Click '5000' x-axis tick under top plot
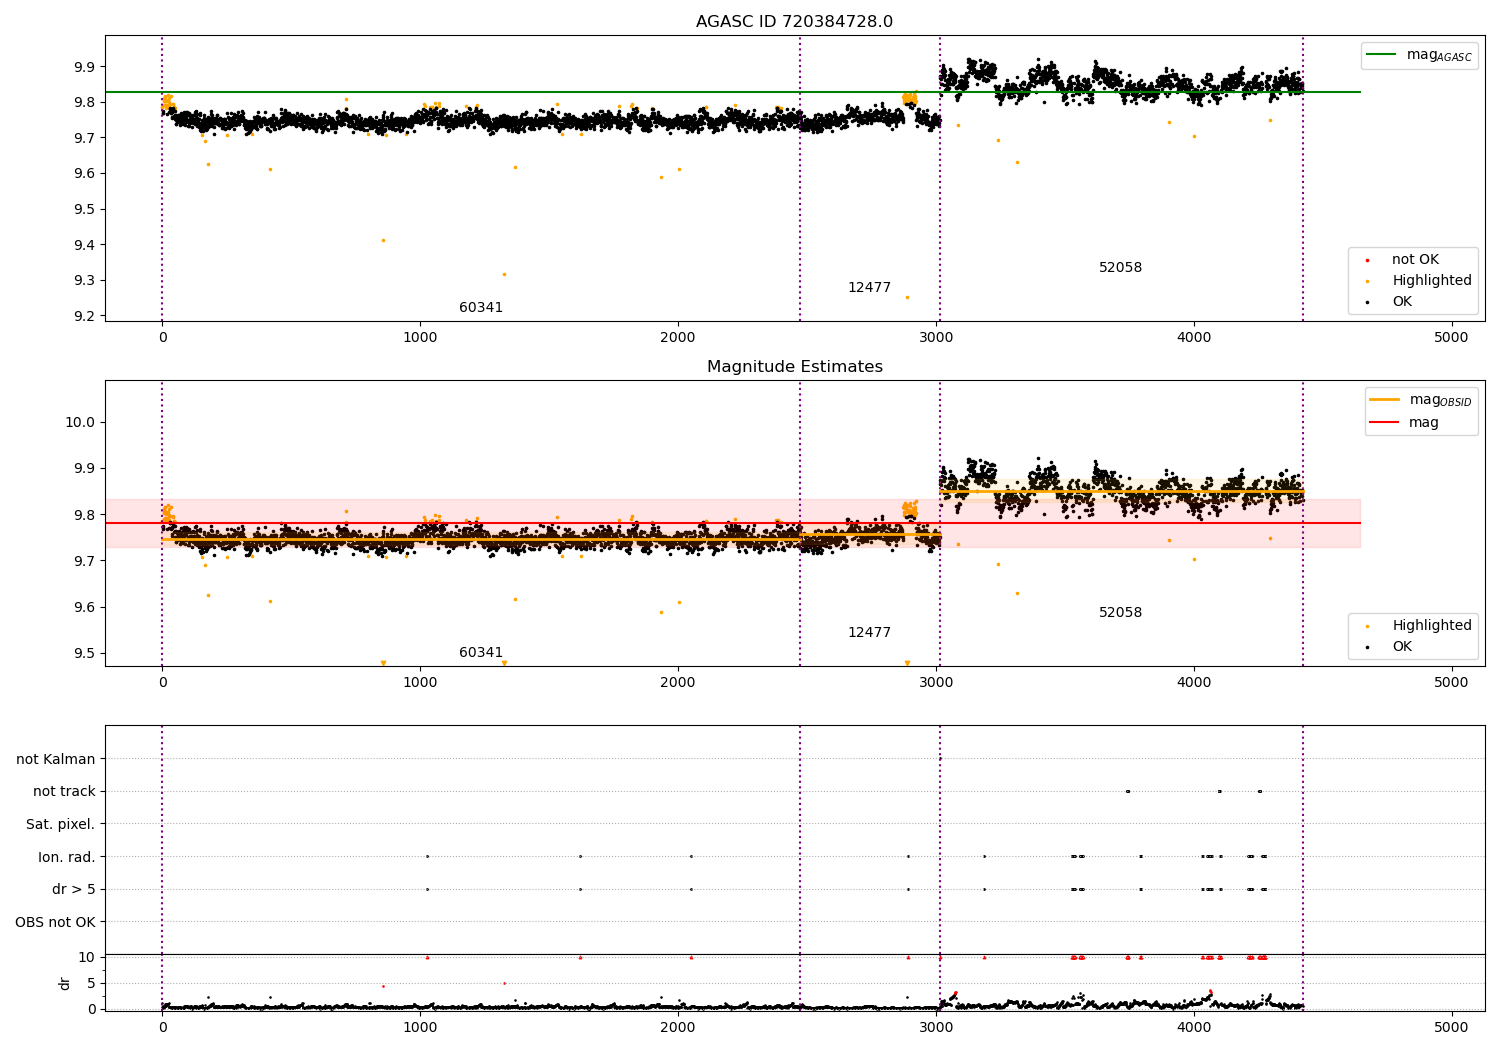Viewport: 1500px width, 1050px height. (x=1451, y=338)
